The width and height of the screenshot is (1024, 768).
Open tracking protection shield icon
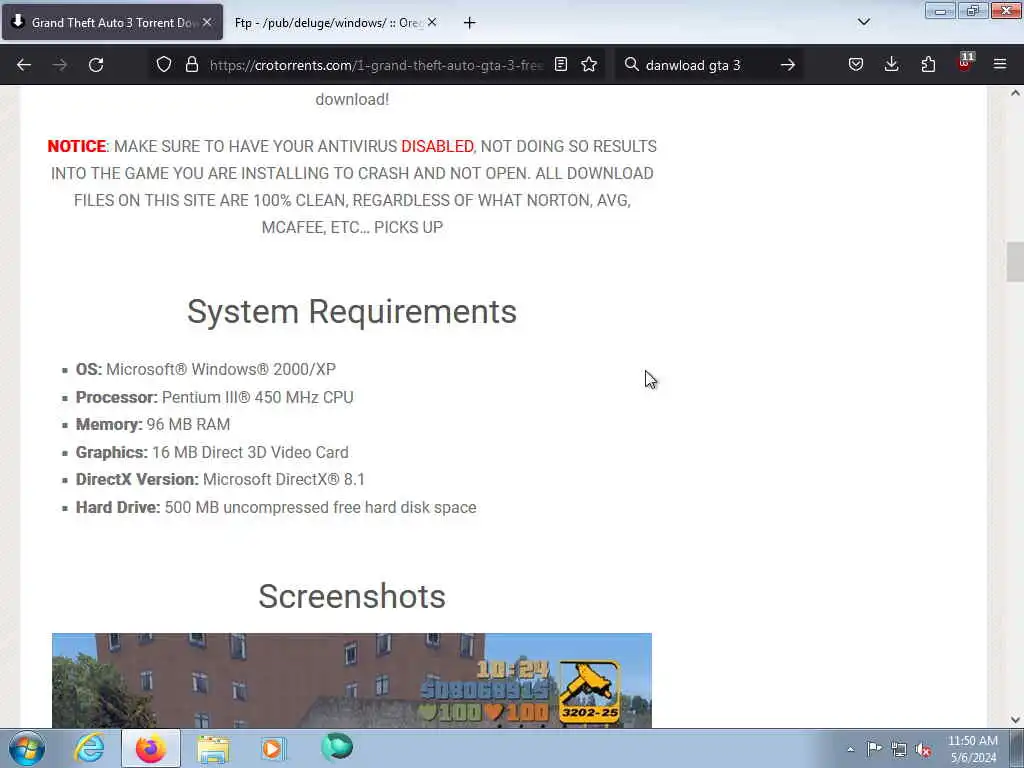164,65
